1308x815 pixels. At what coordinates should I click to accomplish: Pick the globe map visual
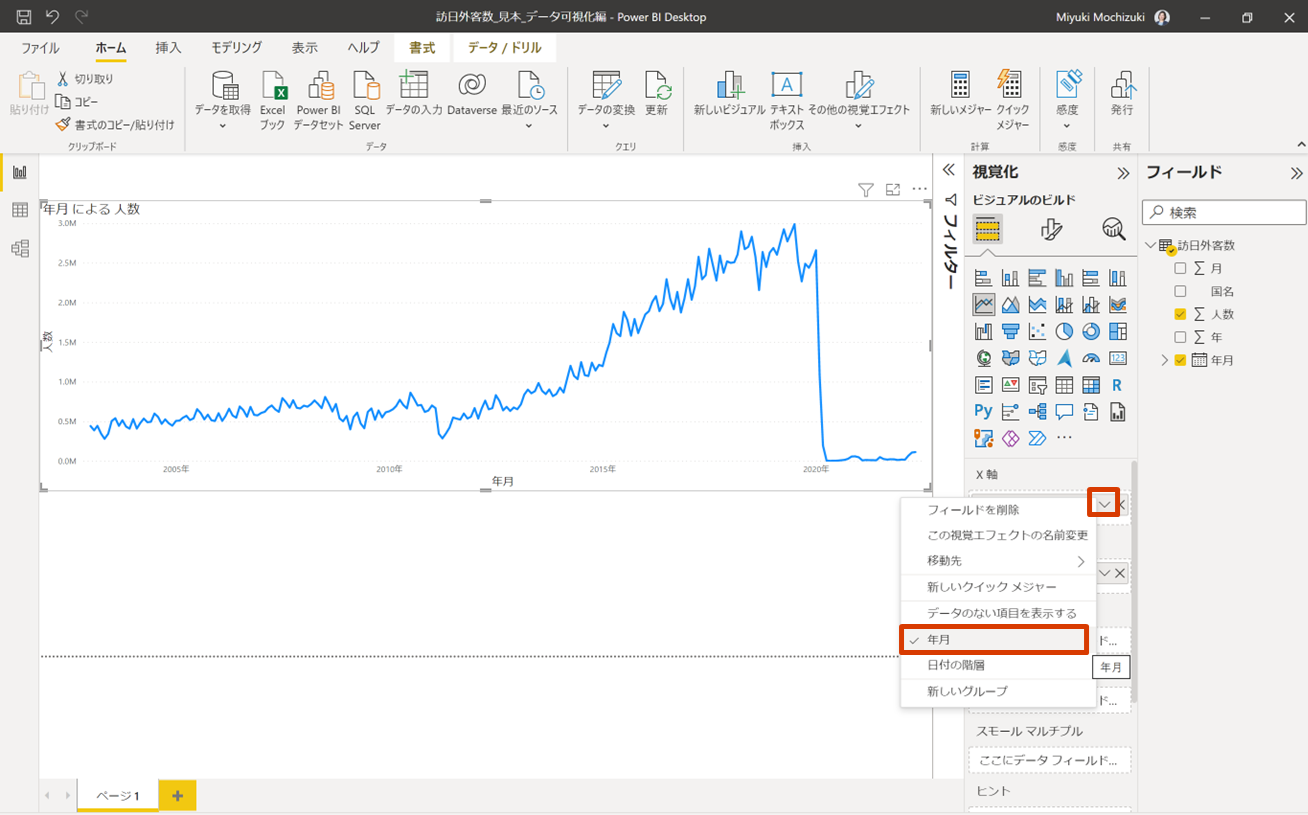(984, 358)
